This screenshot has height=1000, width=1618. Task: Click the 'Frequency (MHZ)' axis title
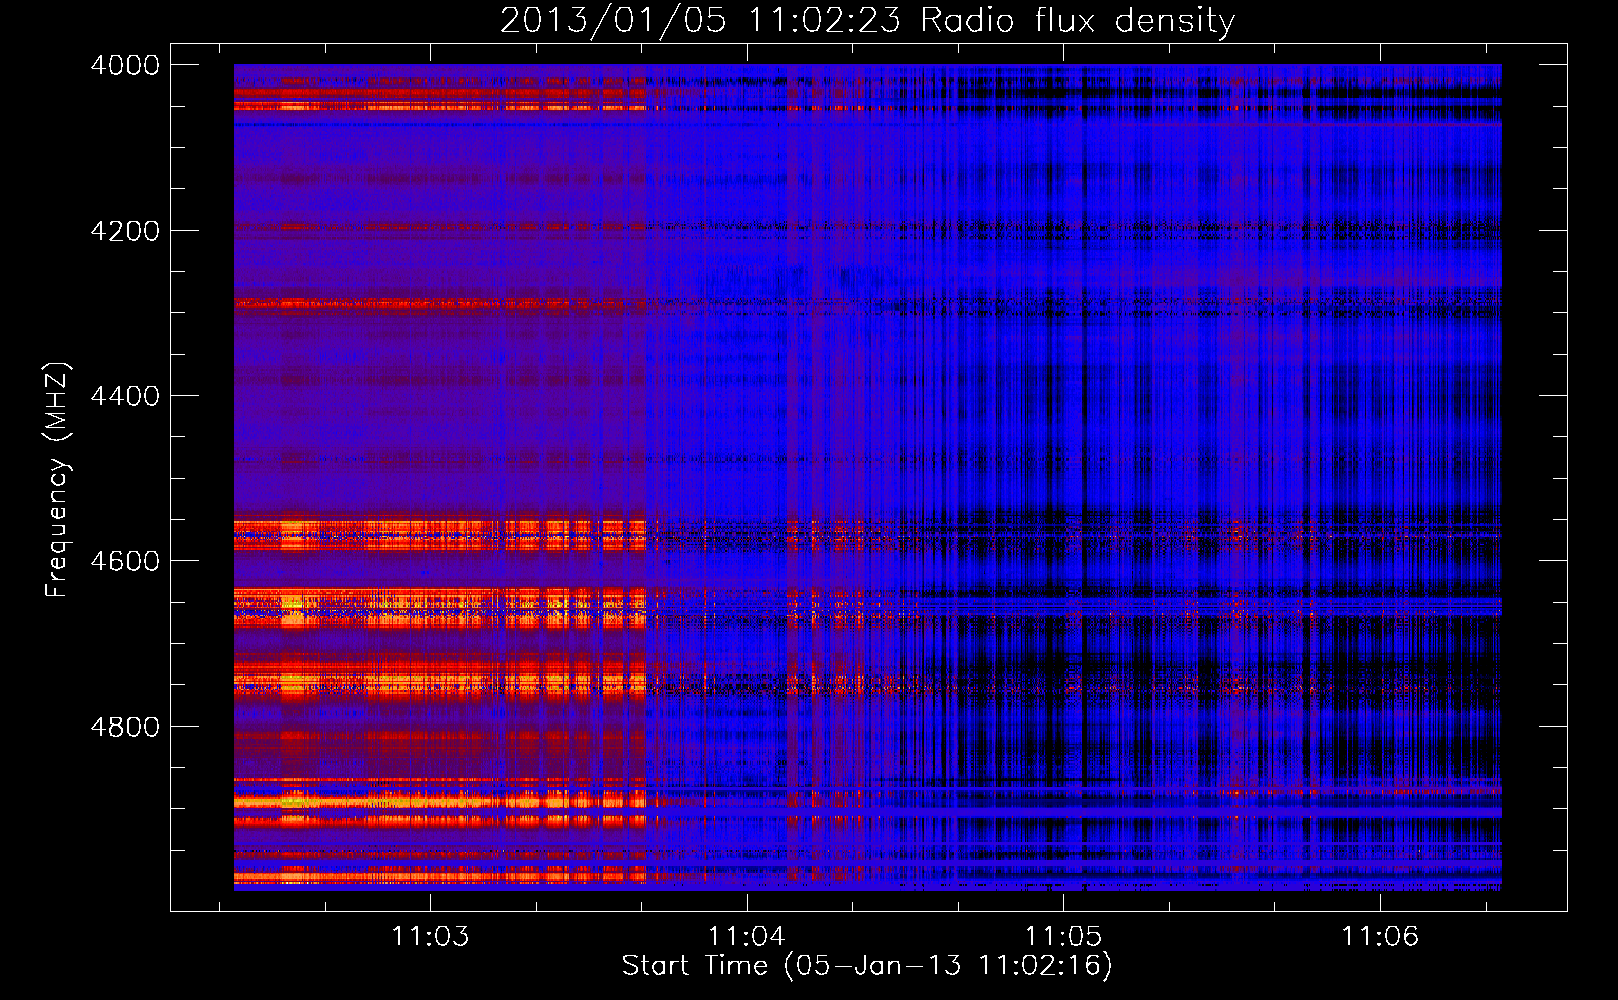point(58,480)
